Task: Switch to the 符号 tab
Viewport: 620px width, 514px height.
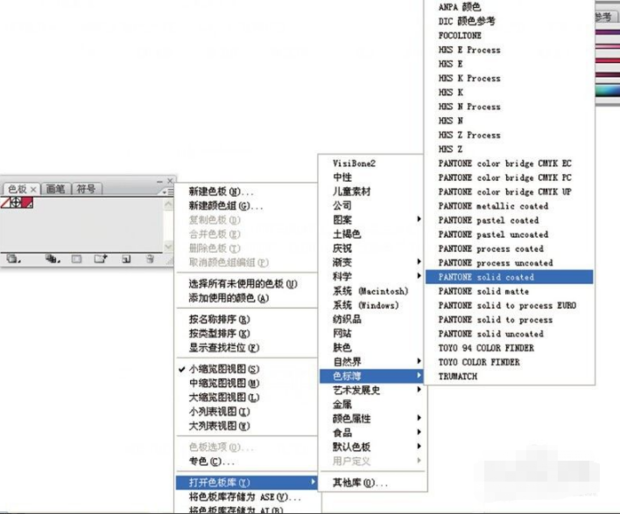Action: 87,189
